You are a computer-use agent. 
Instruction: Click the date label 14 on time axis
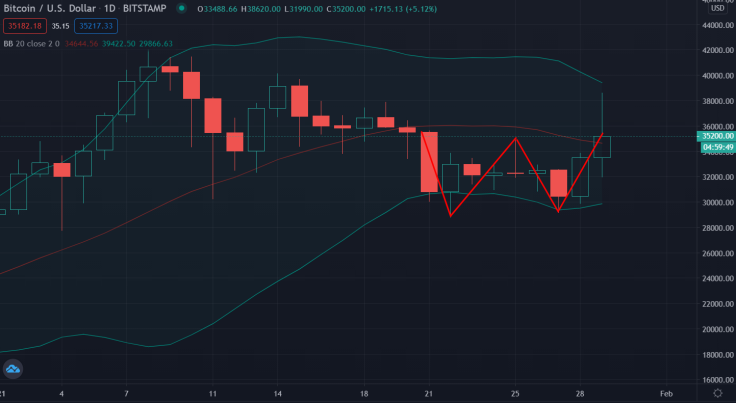(x=277, y=394)
